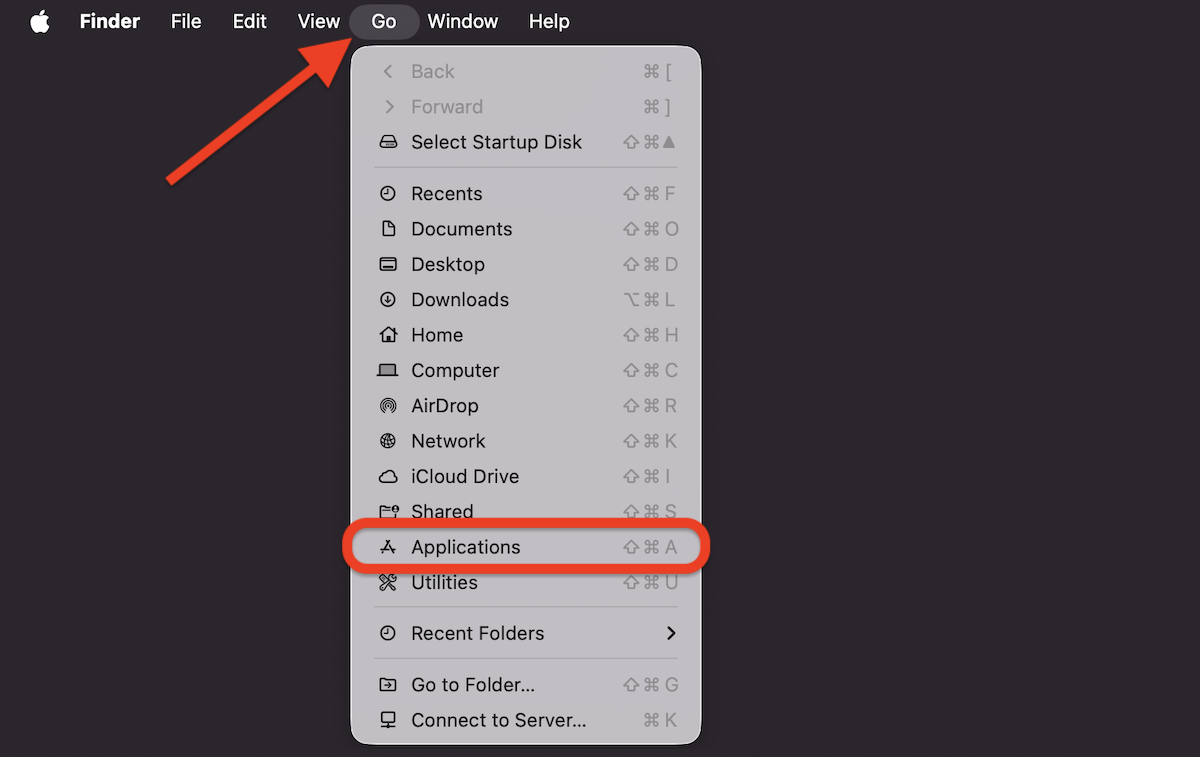Click the Recents clock icon
The image size is (1200, 757).
coord(388,194)
